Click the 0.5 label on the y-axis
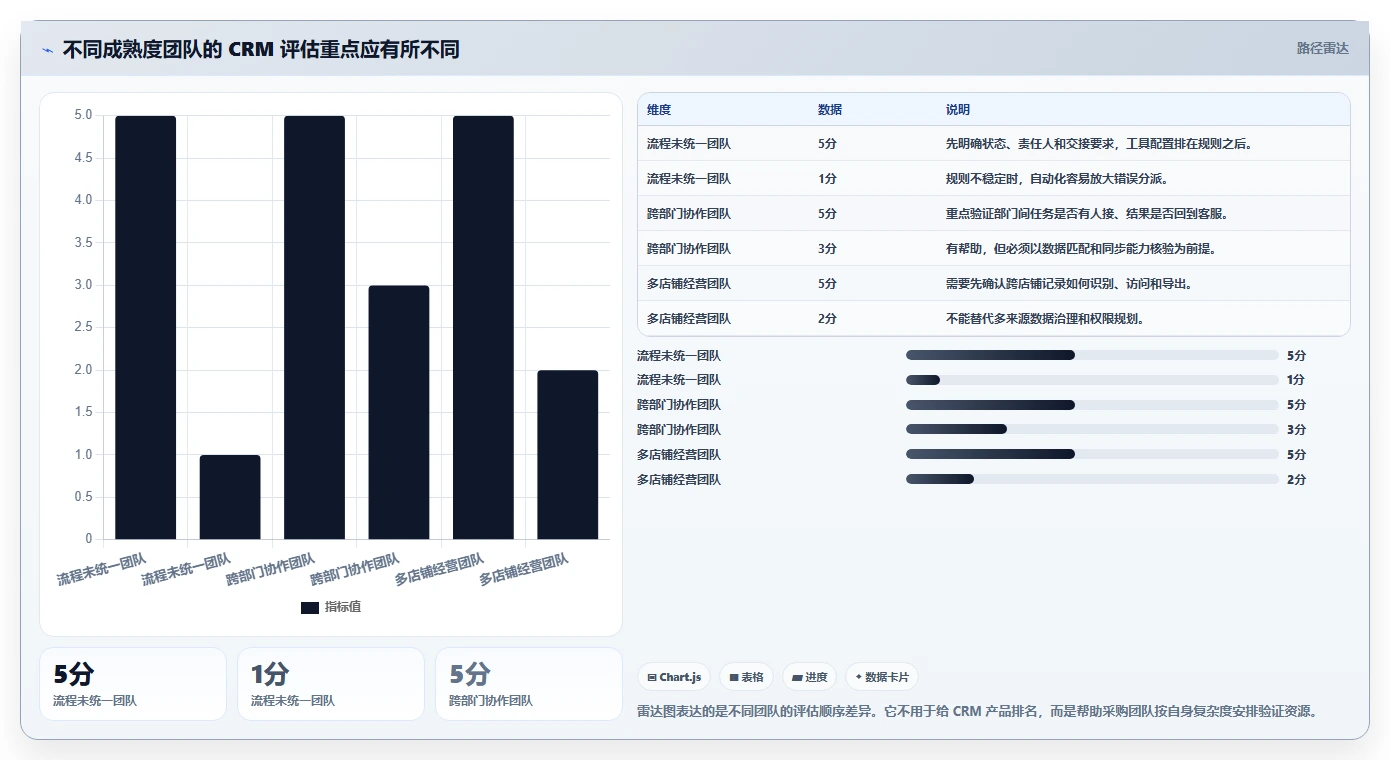 tap(83, 497)
